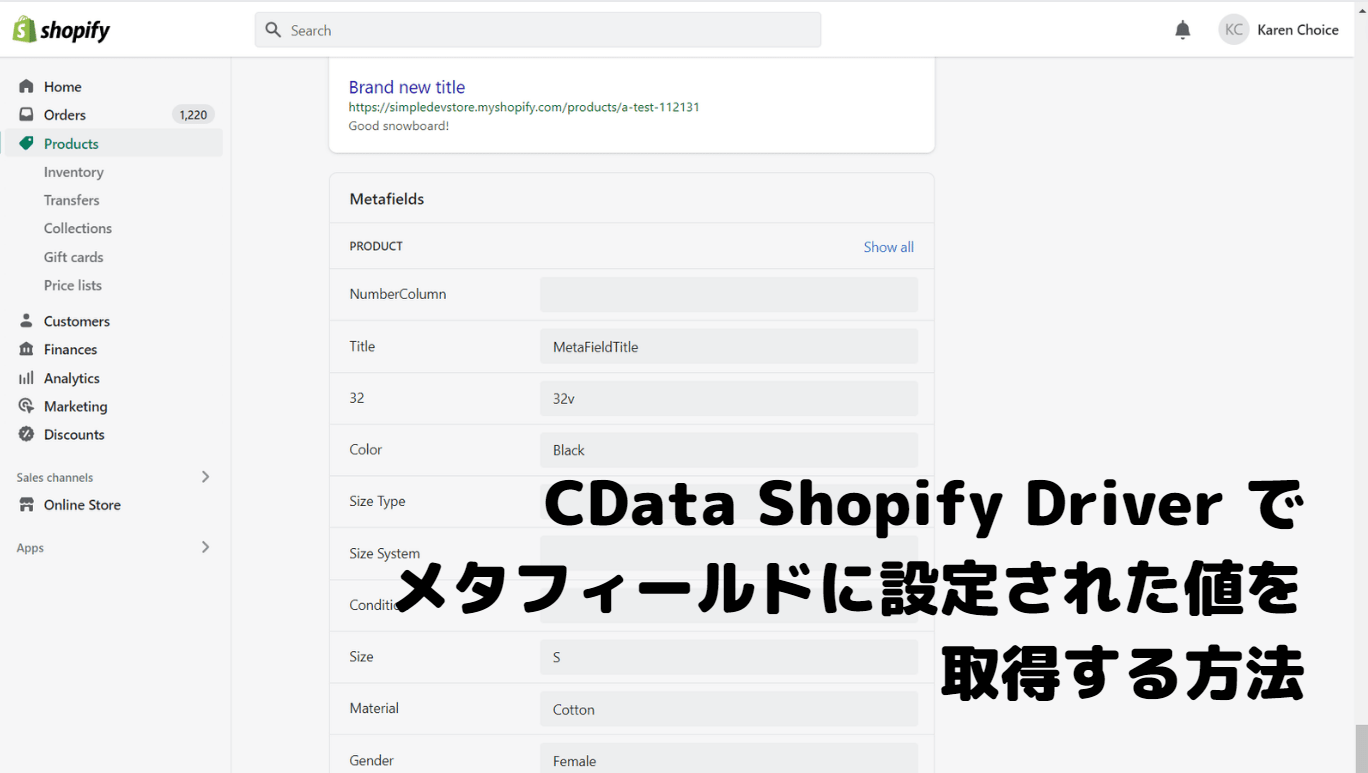This screenshot has height=773, width=1368.
Task: Click the Products tag icon
Action: click(26, 144)
